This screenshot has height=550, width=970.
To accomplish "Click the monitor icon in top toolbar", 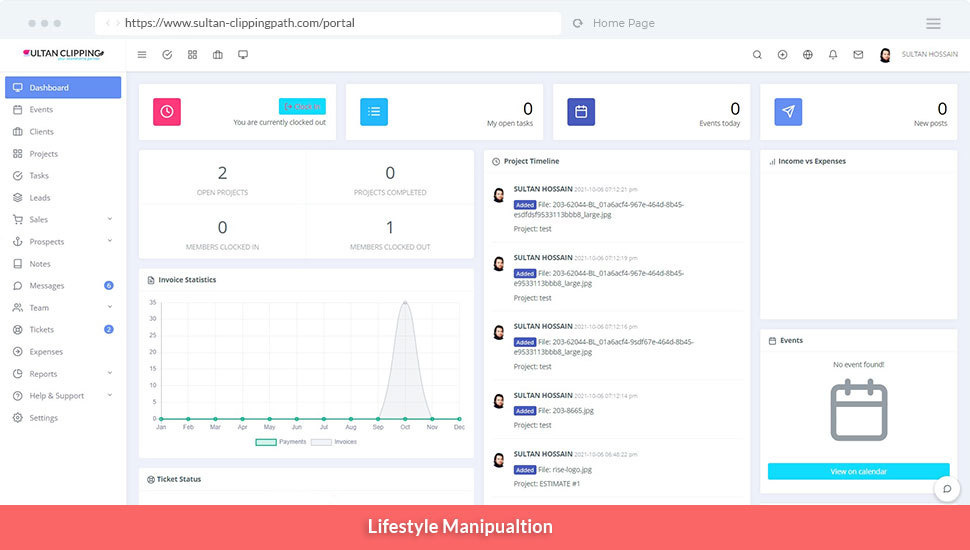I will [243, 54].
